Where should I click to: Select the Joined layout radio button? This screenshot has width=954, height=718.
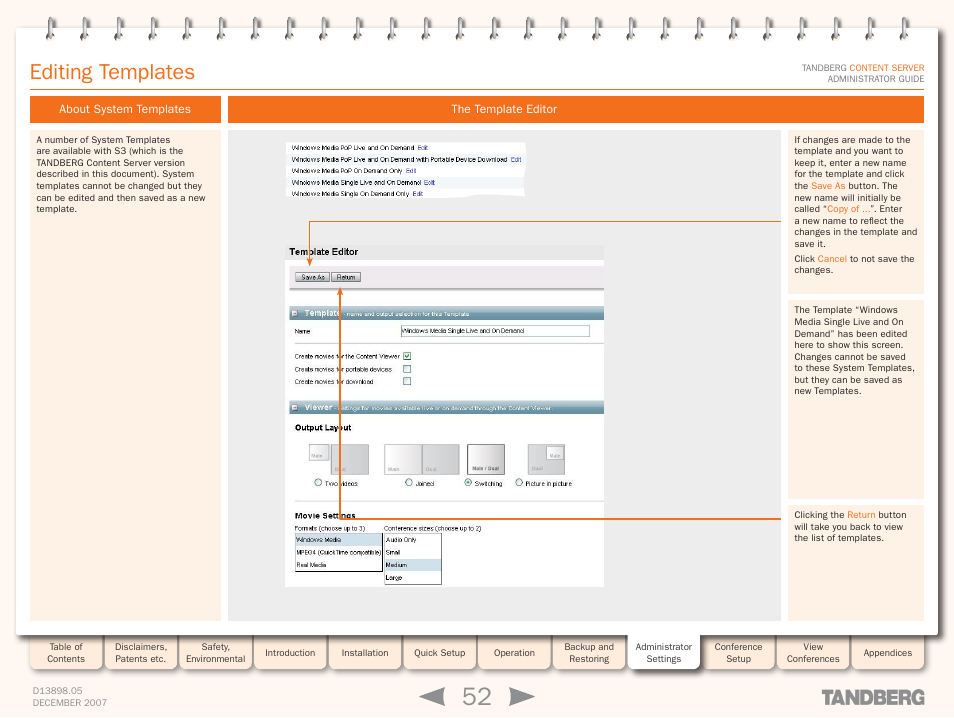409,483
